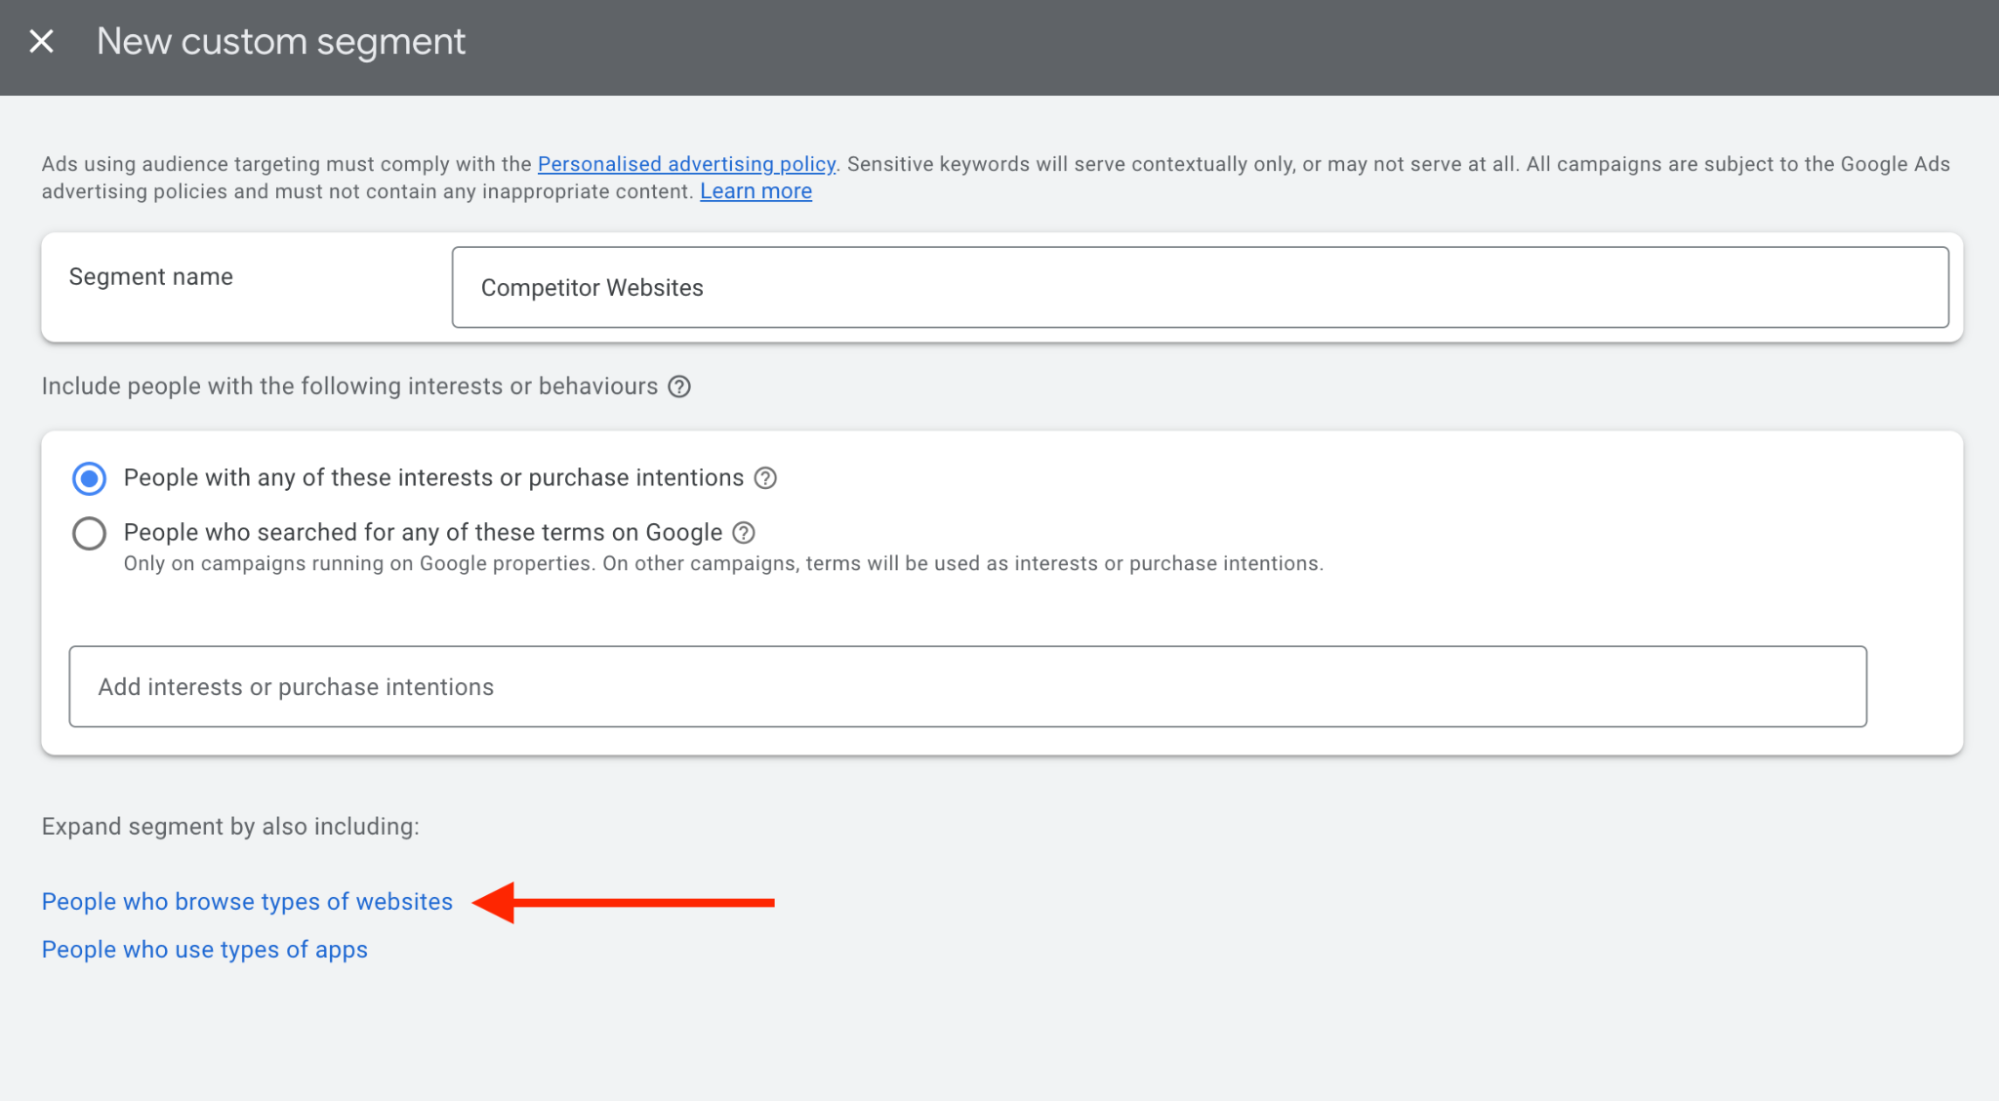Select interests or purchase intentions radio button
The height and width of the screenshot is (1102, 1999).
point(89,478)
